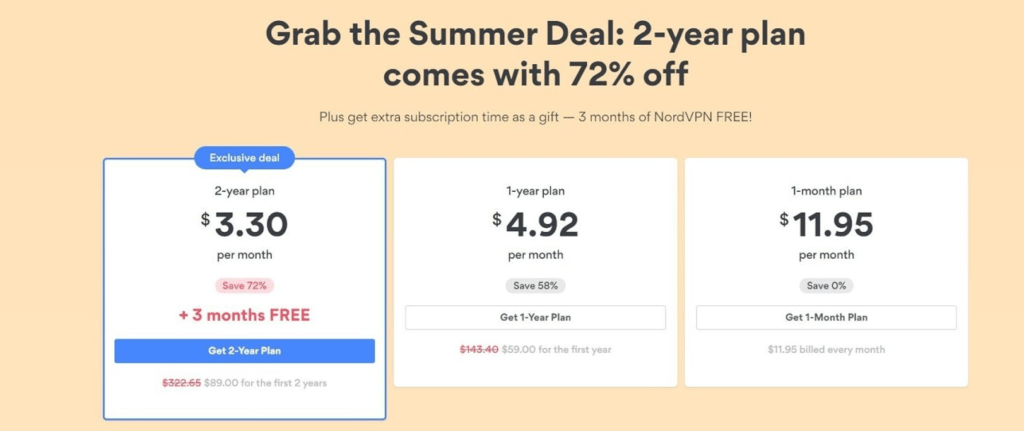Click the $11.95 per month price
Screen dimensions: 1024x431
click(826, 225)
